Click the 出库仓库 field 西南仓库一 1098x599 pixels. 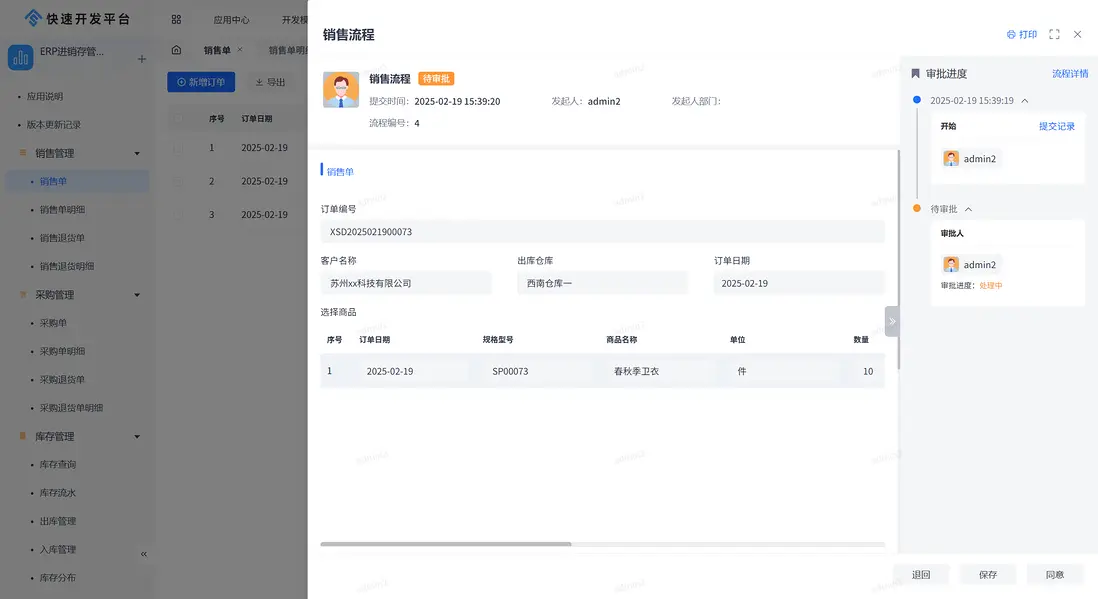(x=603, y=283)
